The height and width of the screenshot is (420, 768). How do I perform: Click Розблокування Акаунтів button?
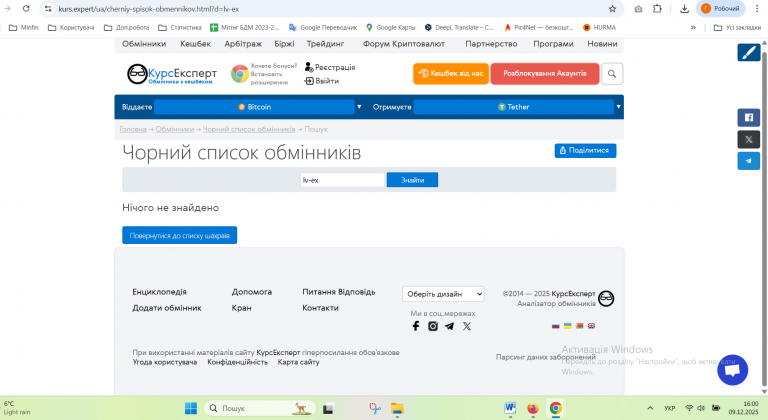[x=545, y=74]
